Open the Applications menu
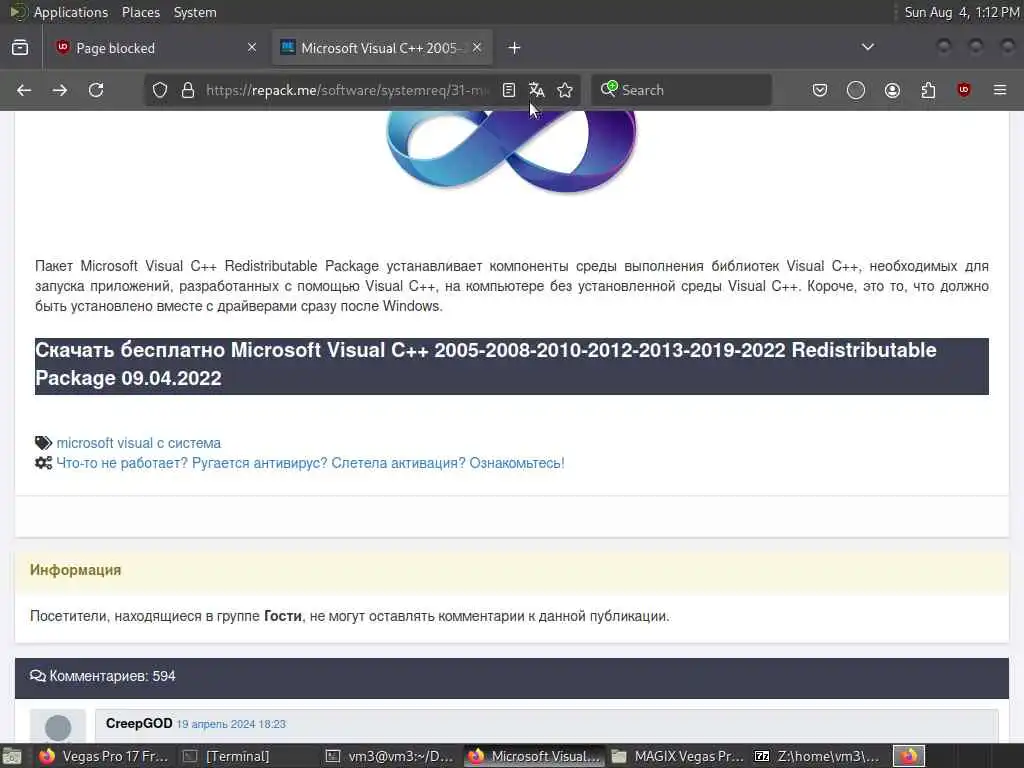Image resolution: width=1024 pixels, height=768 pixels. click(x=71, y=12)
